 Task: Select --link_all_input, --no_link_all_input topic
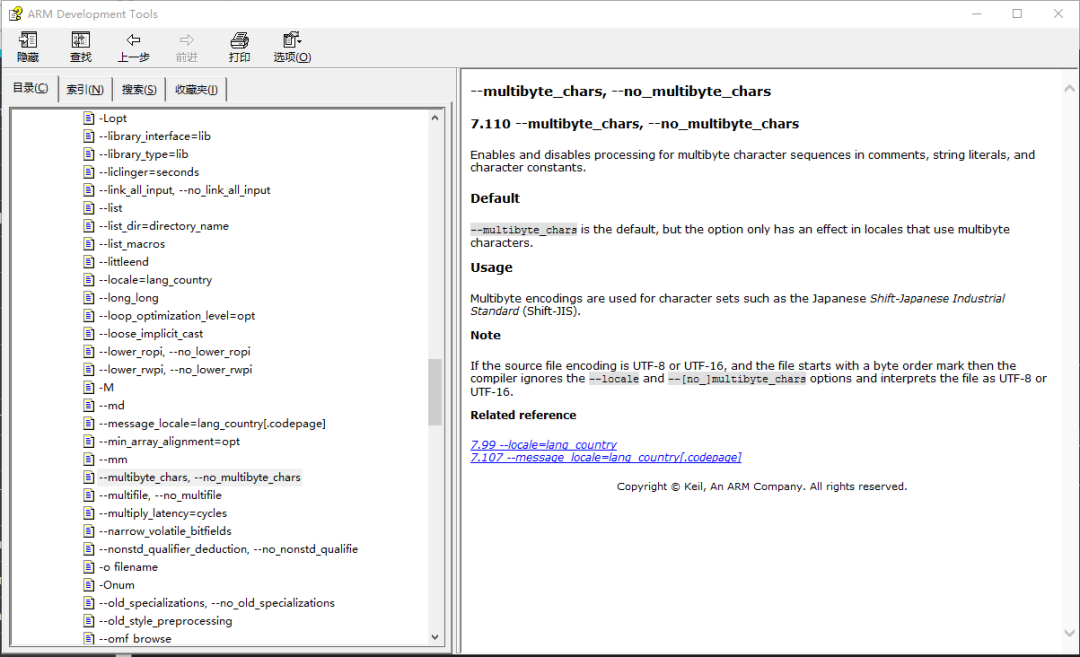185,190
